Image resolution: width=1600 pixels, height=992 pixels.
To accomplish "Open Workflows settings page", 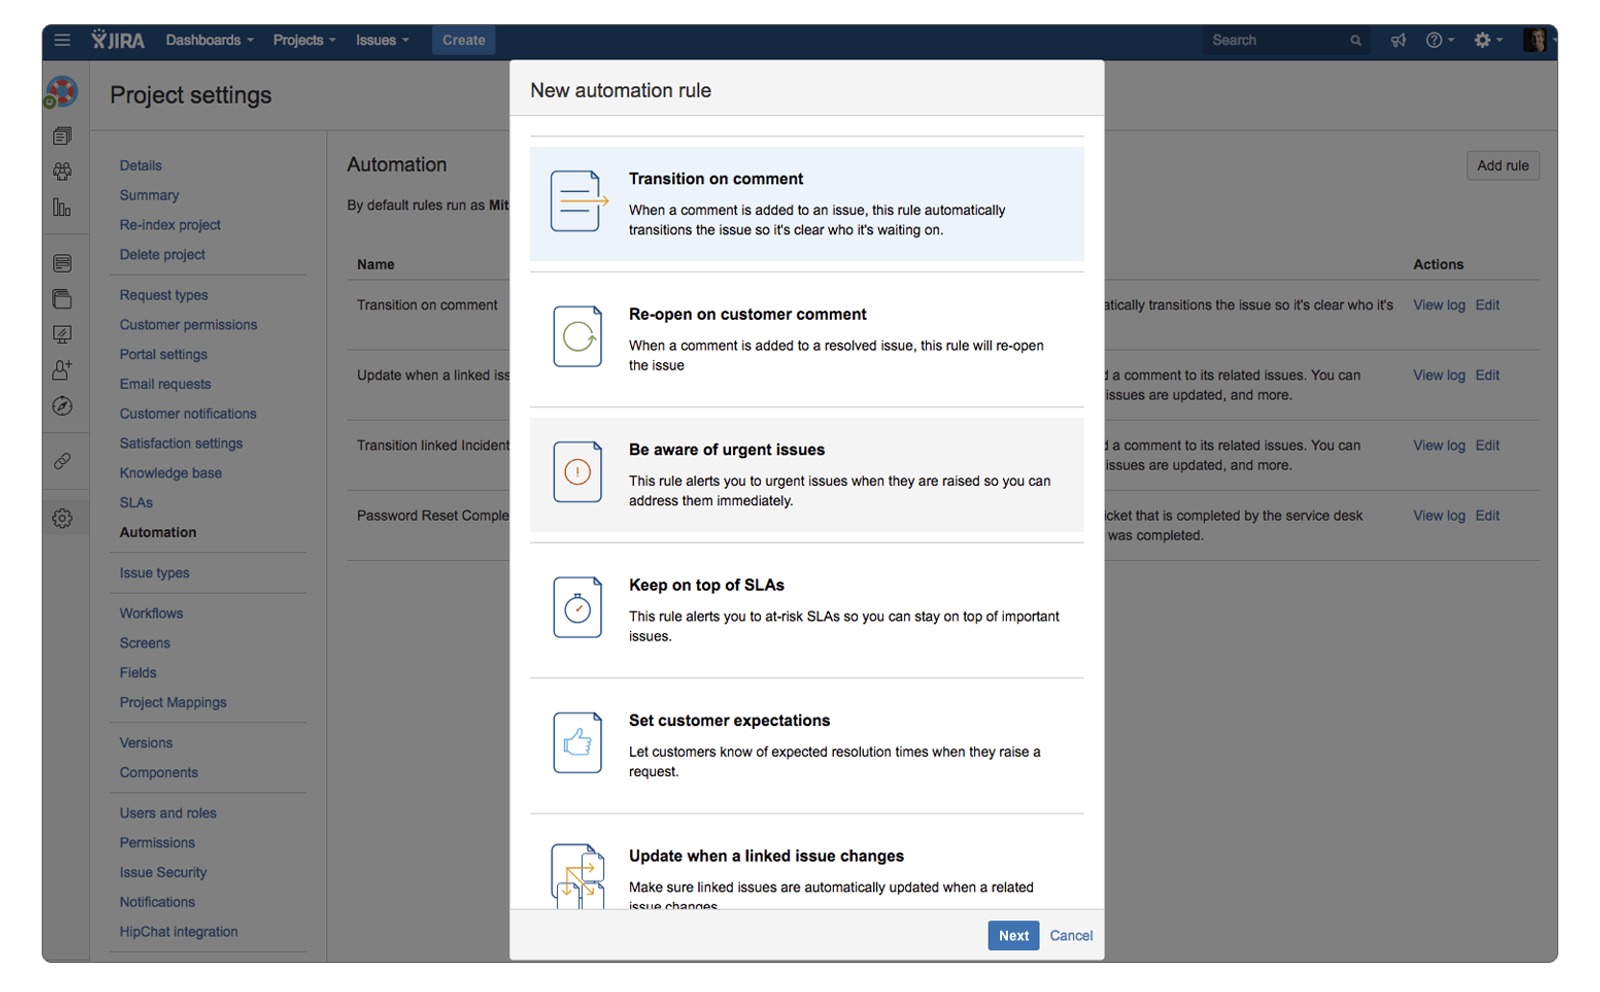I will 152,613.
